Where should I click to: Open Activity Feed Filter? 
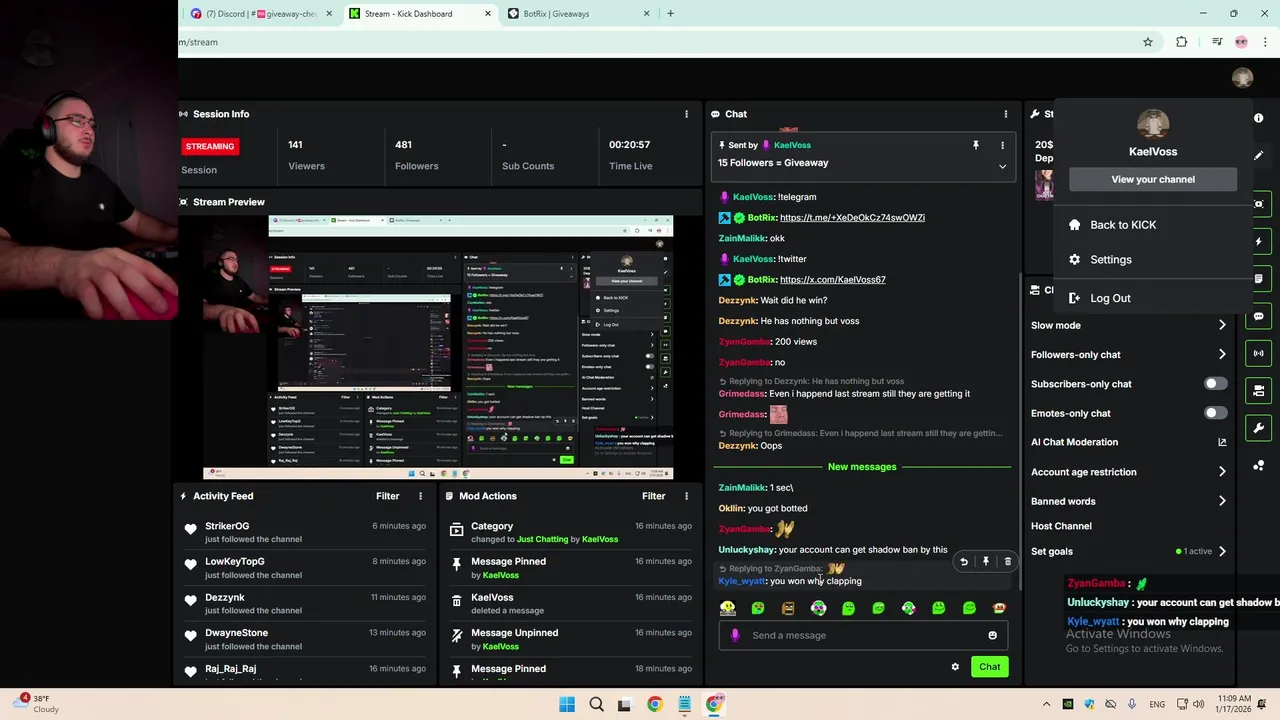pos(387,496)
